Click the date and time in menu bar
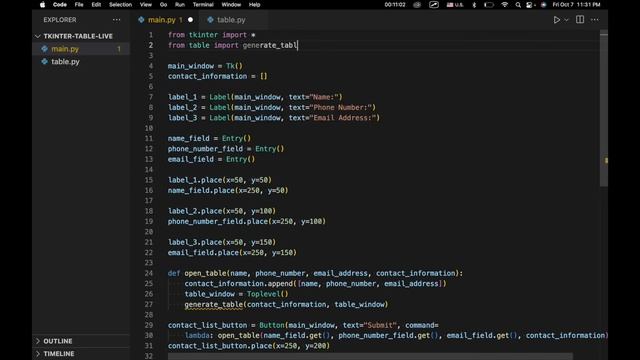The width and height of the screenshot is (640, 360). pyautogui.click(x=576, y=4)
